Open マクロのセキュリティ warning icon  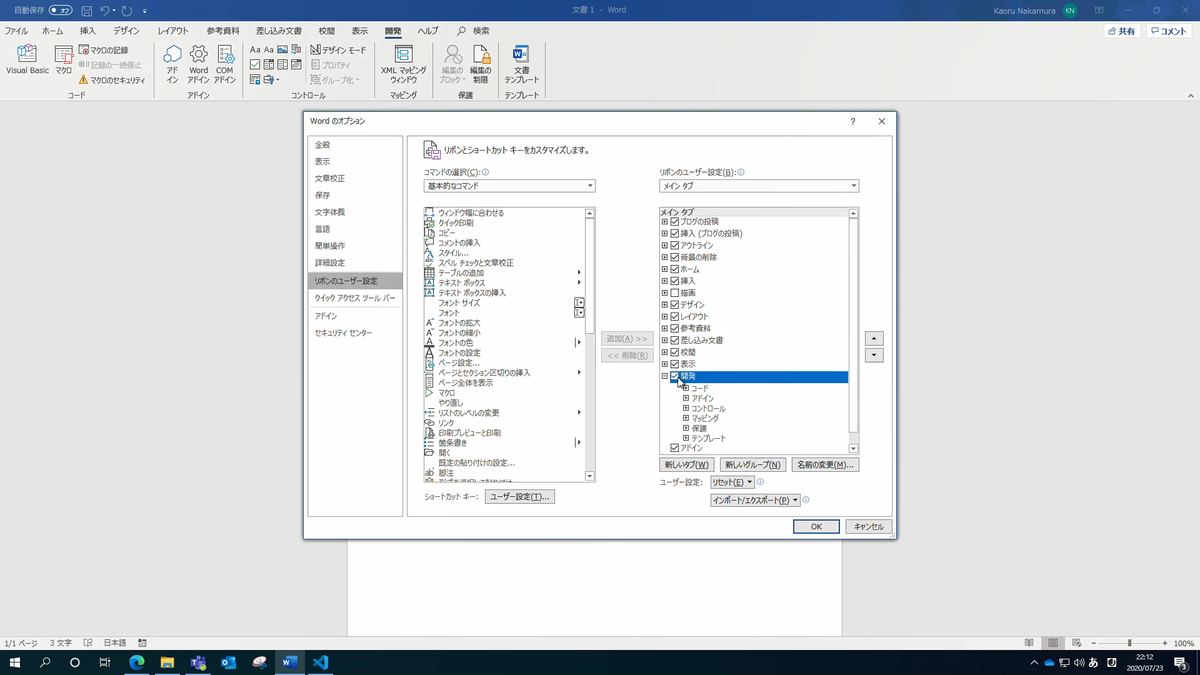click(x=84, y=80)
